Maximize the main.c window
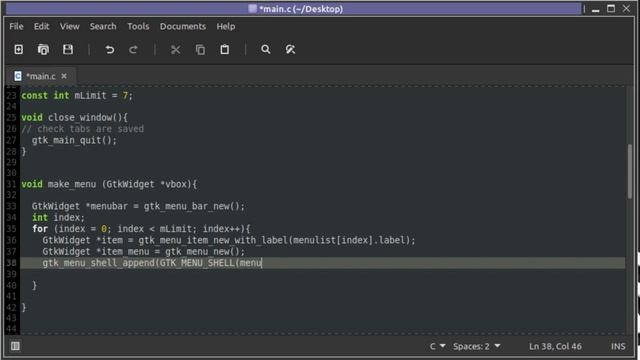Viewport: 640px width, 360px height. pyautogui.click(x=611, y=9)
